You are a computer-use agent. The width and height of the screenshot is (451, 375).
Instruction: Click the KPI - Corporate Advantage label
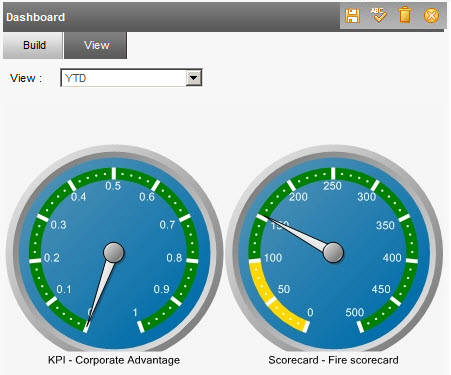point(114,360)
